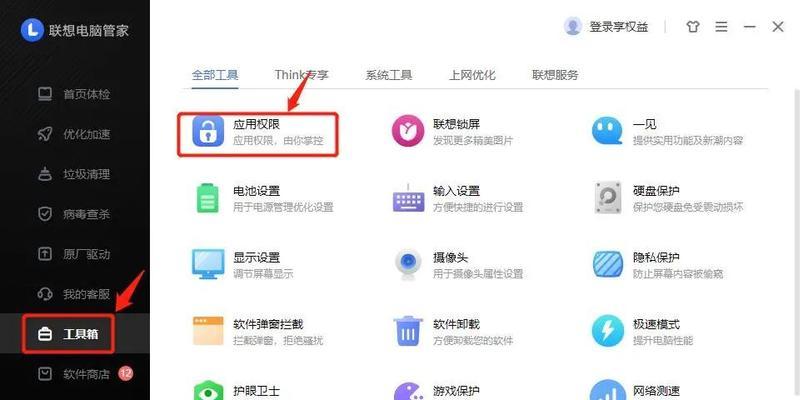Switch to the 系统工具 tab

tap(389, 75)
